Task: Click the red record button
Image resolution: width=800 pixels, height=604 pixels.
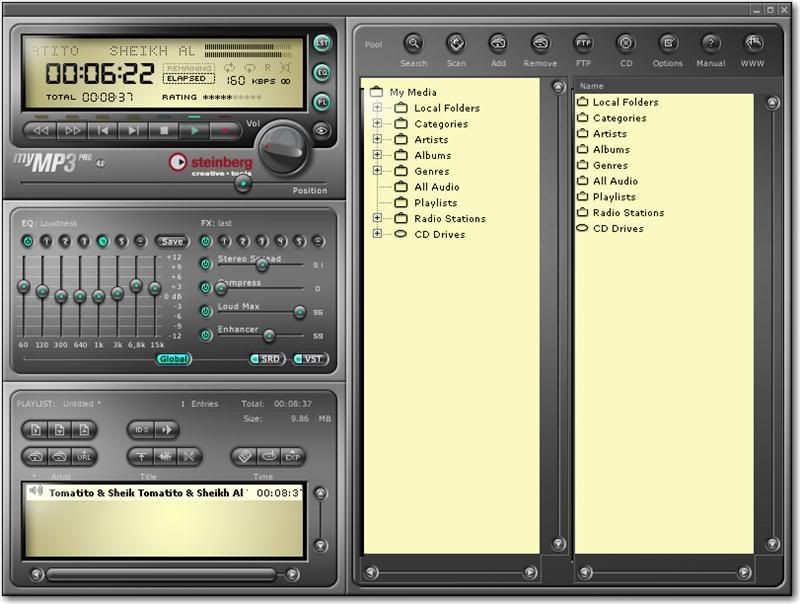Action: click(x=224, y=131)
